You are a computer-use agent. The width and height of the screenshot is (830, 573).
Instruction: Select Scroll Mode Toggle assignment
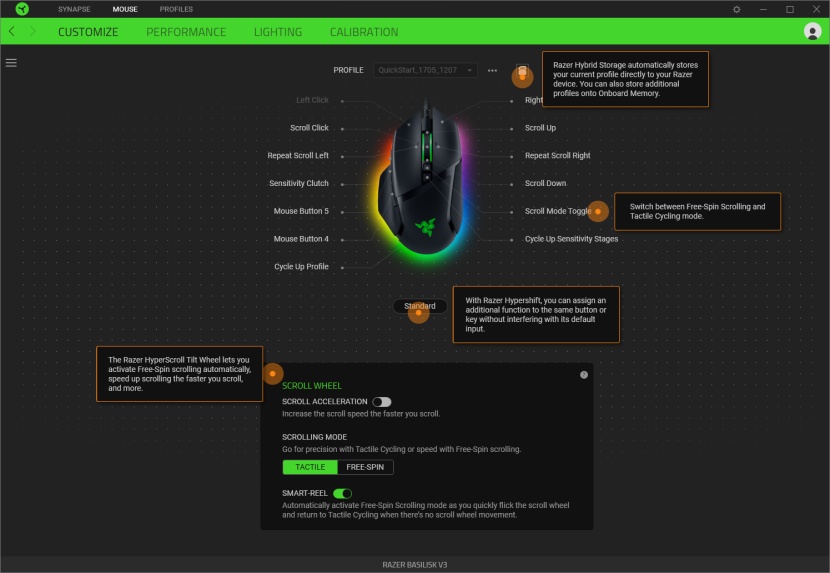coord(558,211)
